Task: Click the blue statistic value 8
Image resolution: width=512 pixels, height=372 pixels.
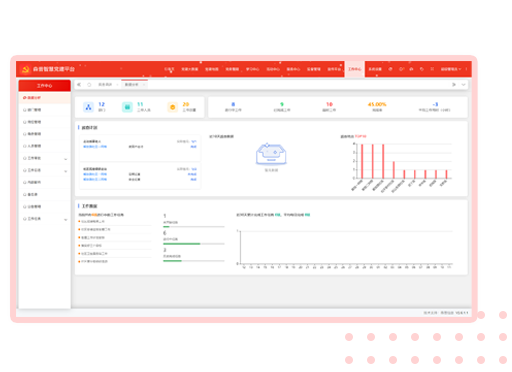Action: point(233,104)
